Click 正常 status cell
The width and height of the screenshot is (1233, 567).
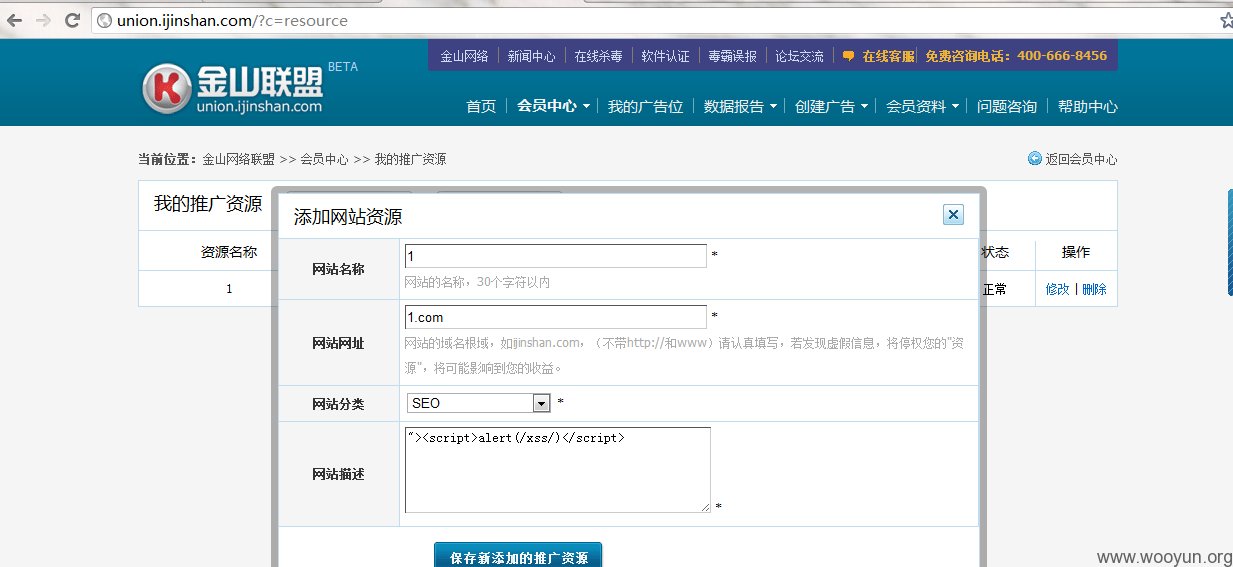[994, 289]
